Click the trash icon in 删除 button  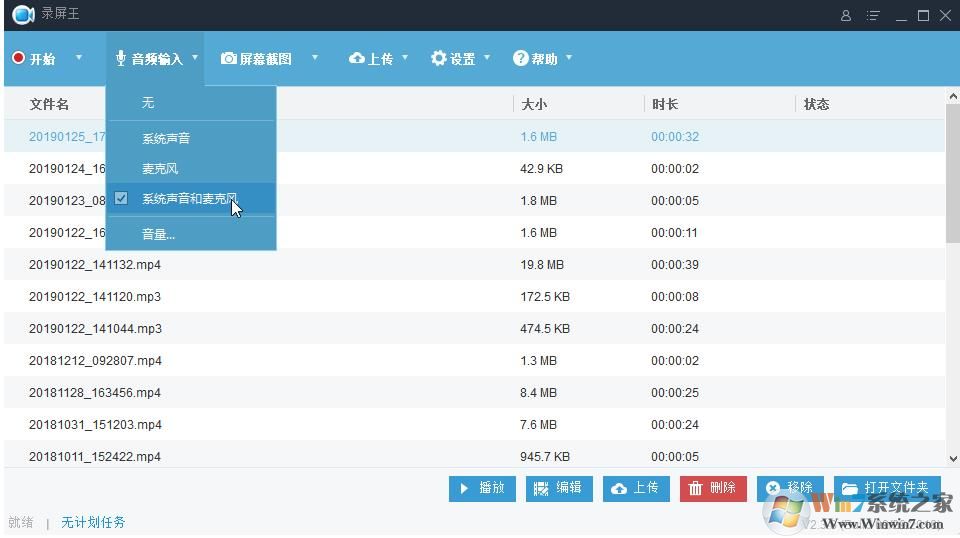[696, 488]
